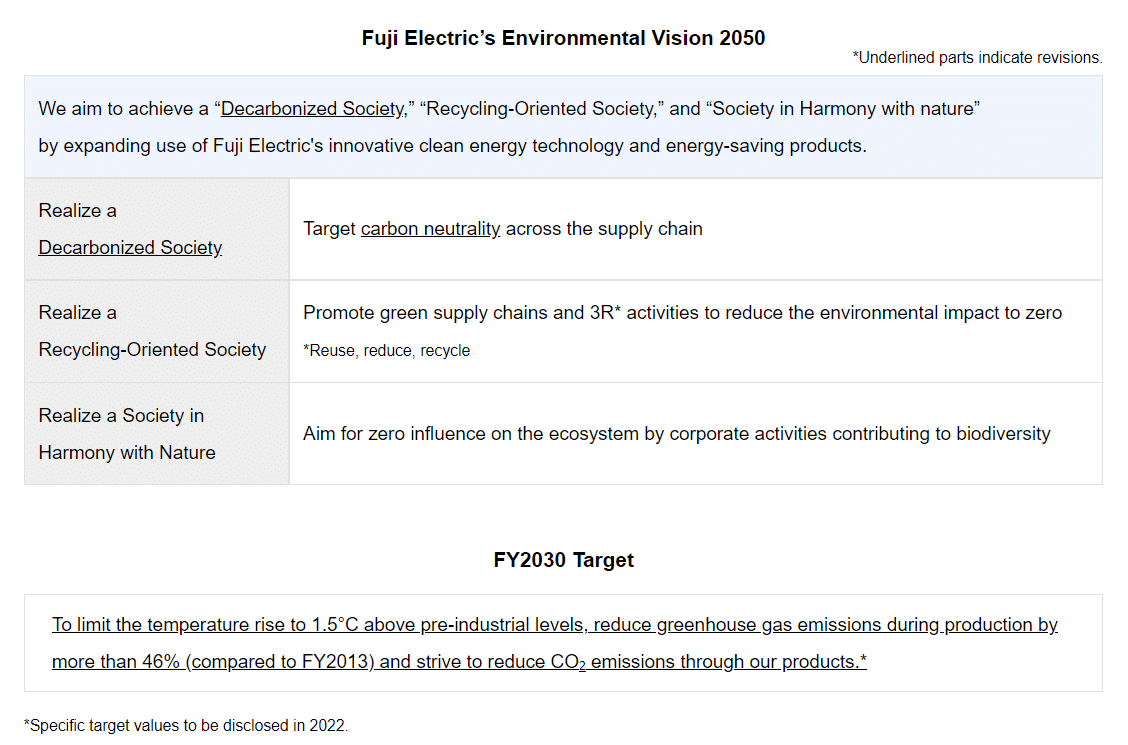Image resolution: width=1128 pixels, height=745 pixels.
Task: Click the underlined 'carbon neutrality' text
Action: tap(430, 229)
